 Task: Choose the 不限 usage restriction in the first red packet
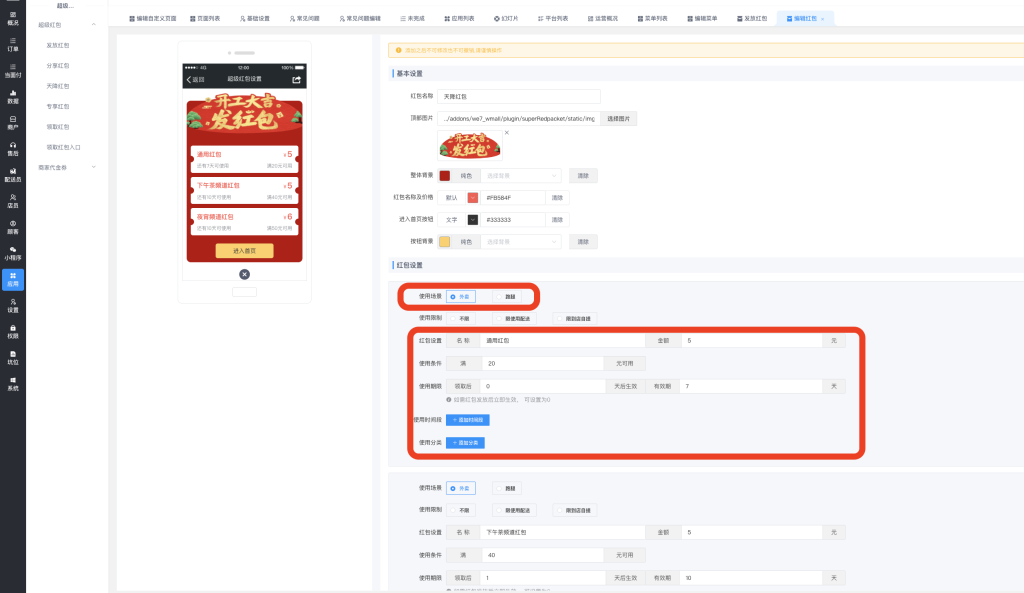(460, 318)
